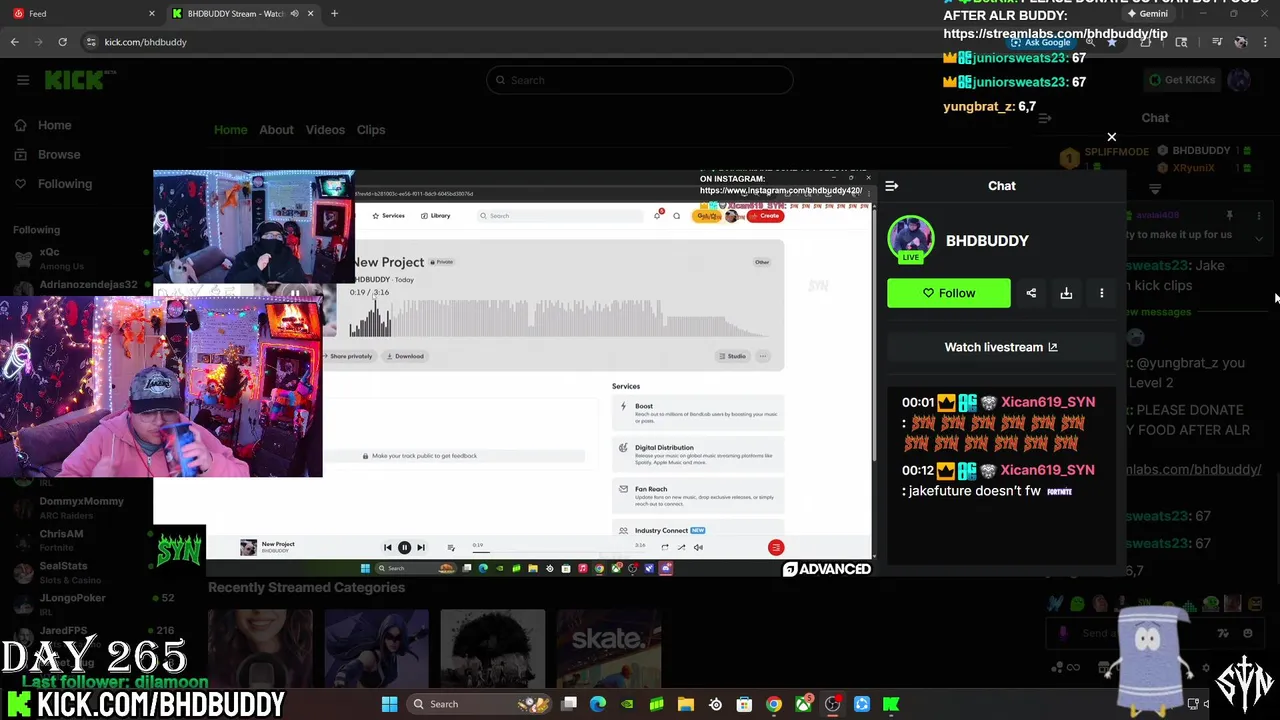Viewport: 1280px width, 720px height.
Task: Reload the page with the refresh icon
Action: point(62,42)
